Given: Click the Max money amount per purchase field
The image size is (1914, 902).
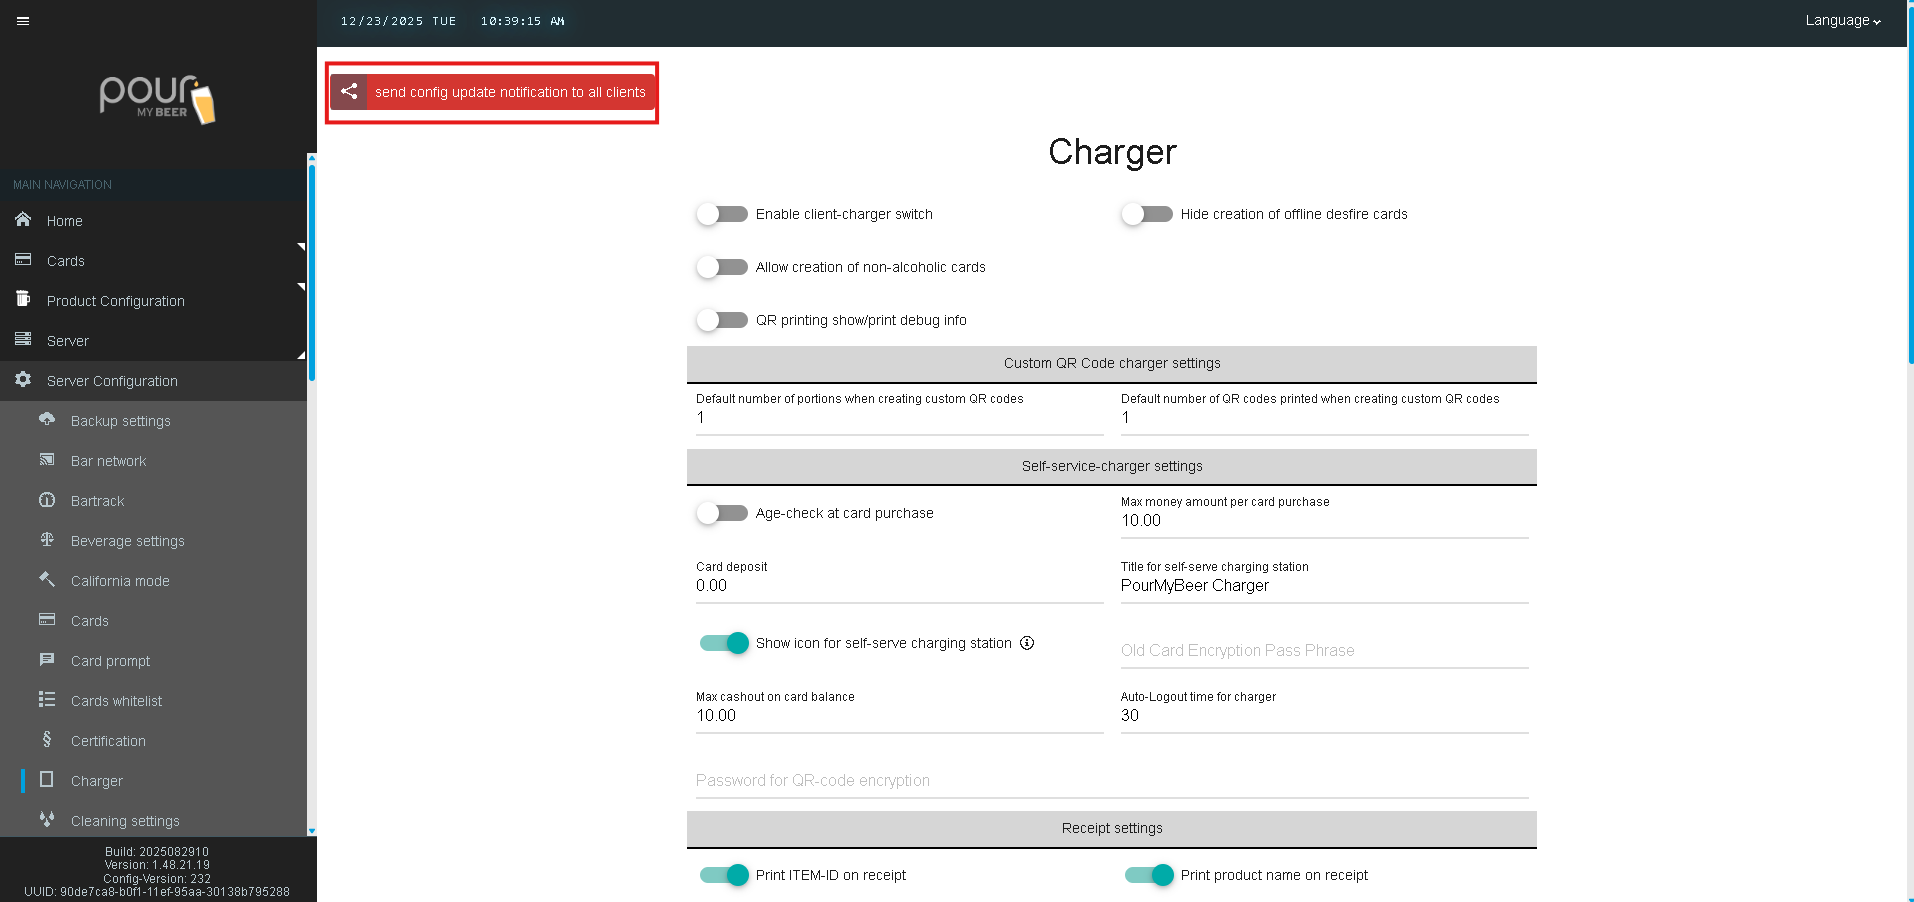Looking at the screenshot, I should (1323, 521).
